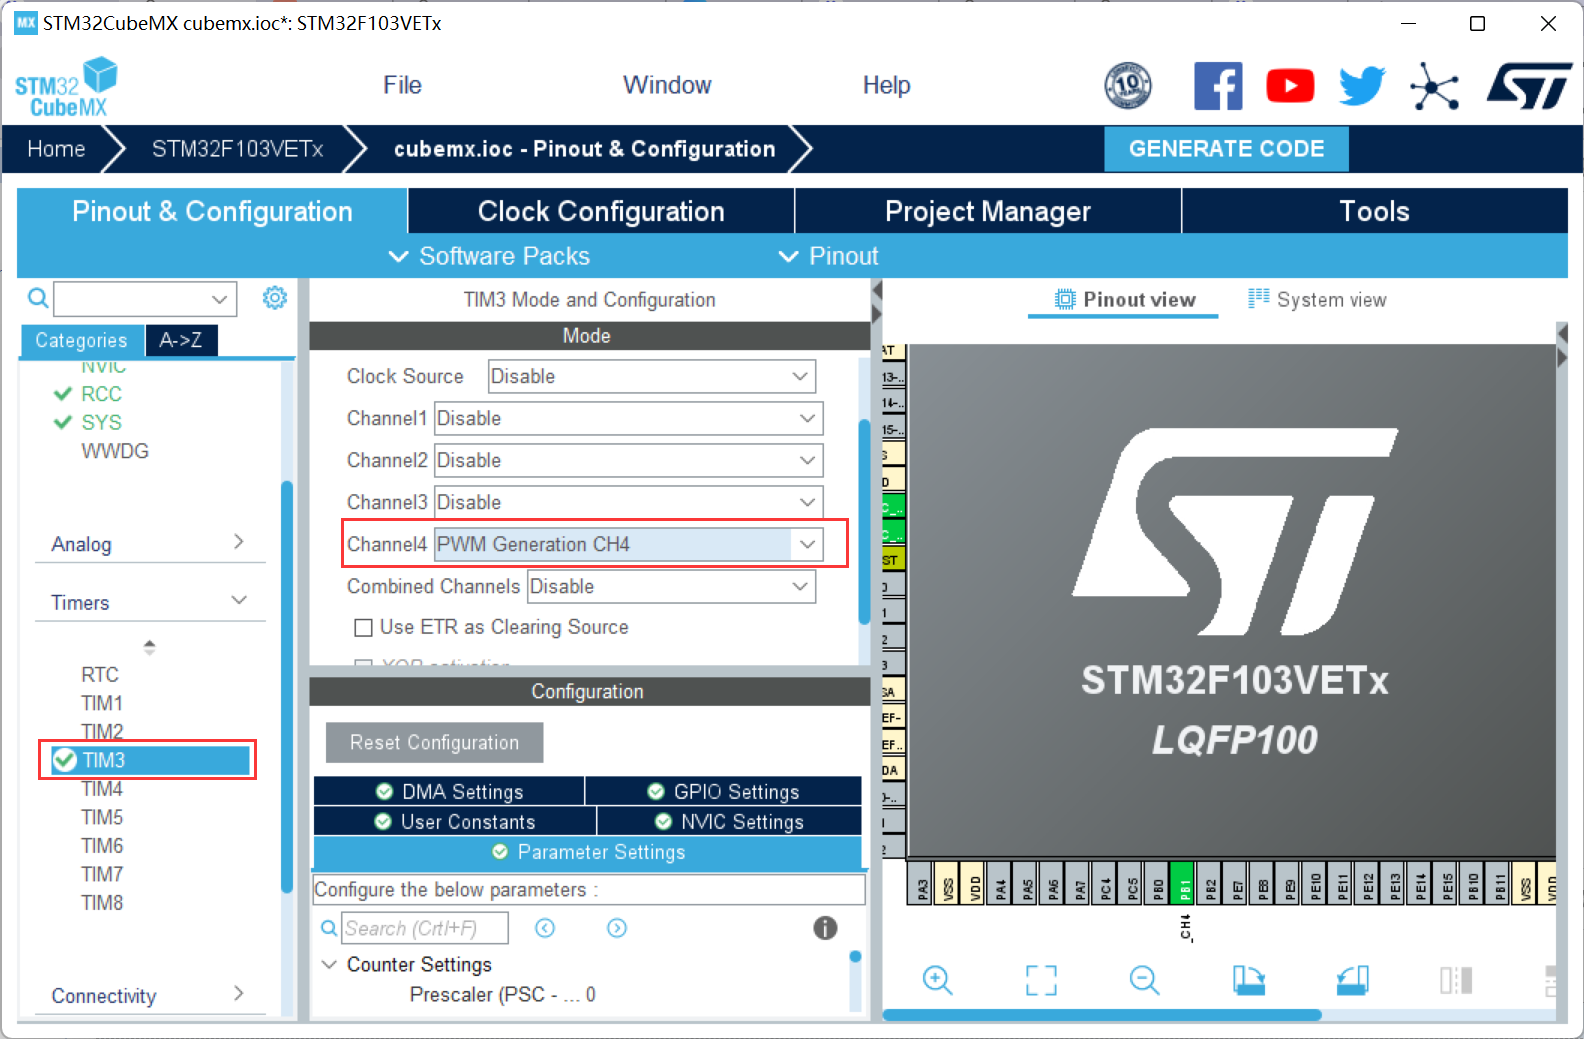Click the green PB1 pin on chip
Image resolution: width=1584 pixels, height=1039 pixels.
click(x=1182, y=883)
